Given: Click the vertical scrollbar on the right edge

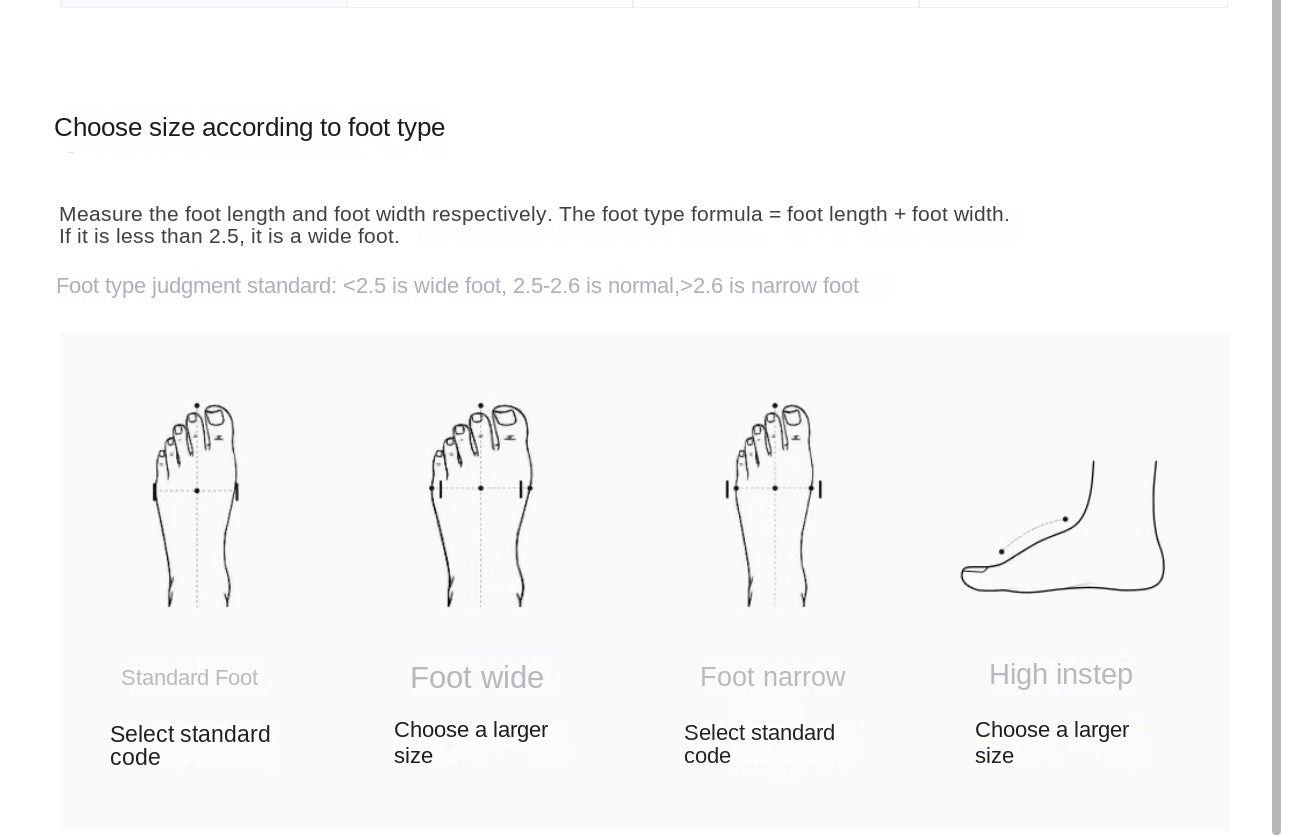Looking at the screenshot, I should 1276,400.
